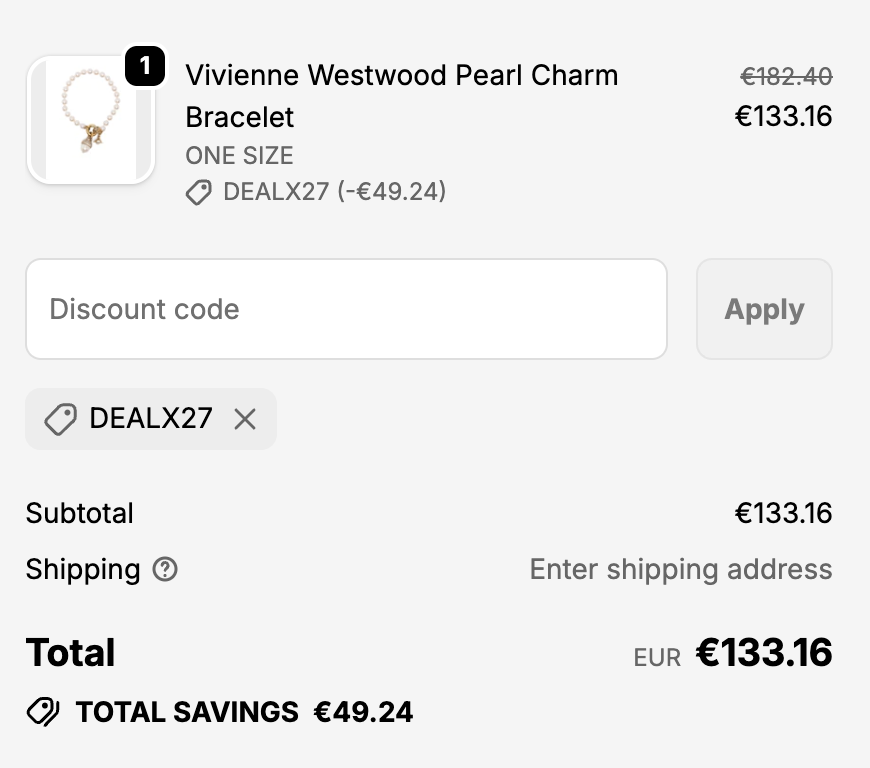Click the TOTAL SAVINGS text

(x=187, y=712)
